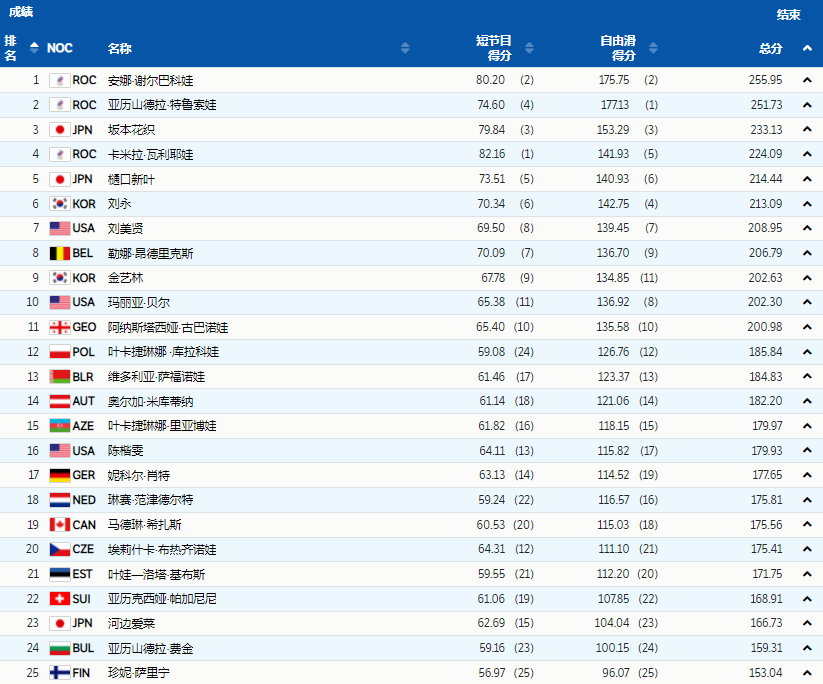Click the Canada flag in row 19
The image size is (823, 684).
click(x=60, y=524)
